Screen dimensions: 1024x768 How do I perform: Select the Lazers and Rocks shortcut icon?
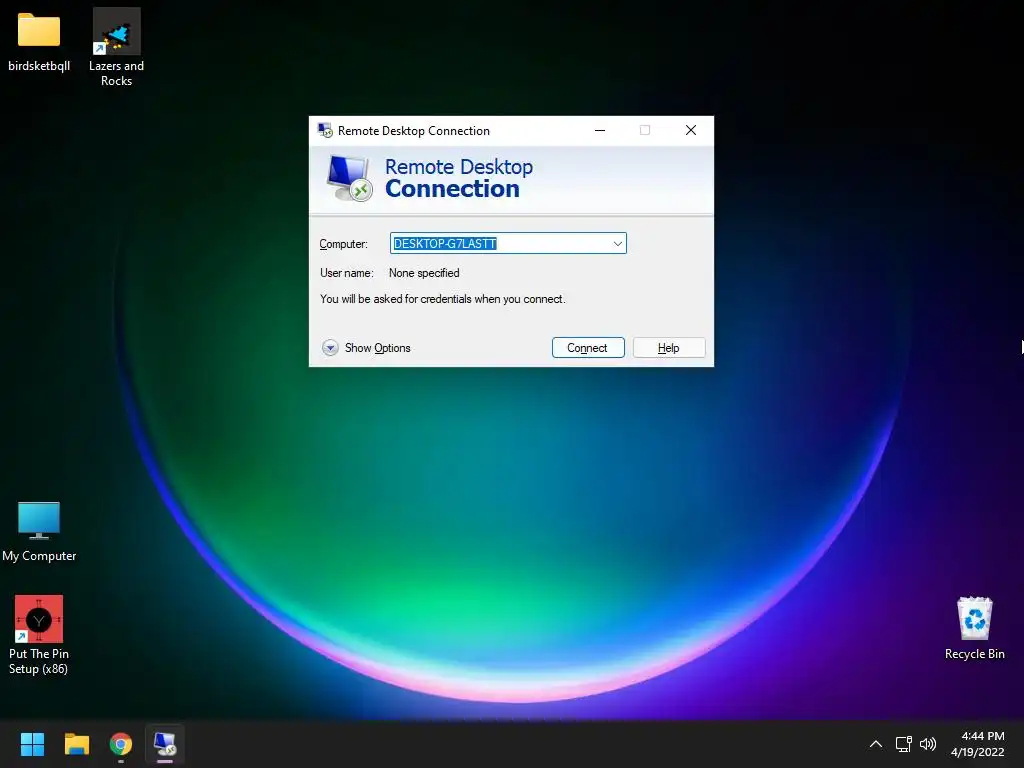click(116, 47)
